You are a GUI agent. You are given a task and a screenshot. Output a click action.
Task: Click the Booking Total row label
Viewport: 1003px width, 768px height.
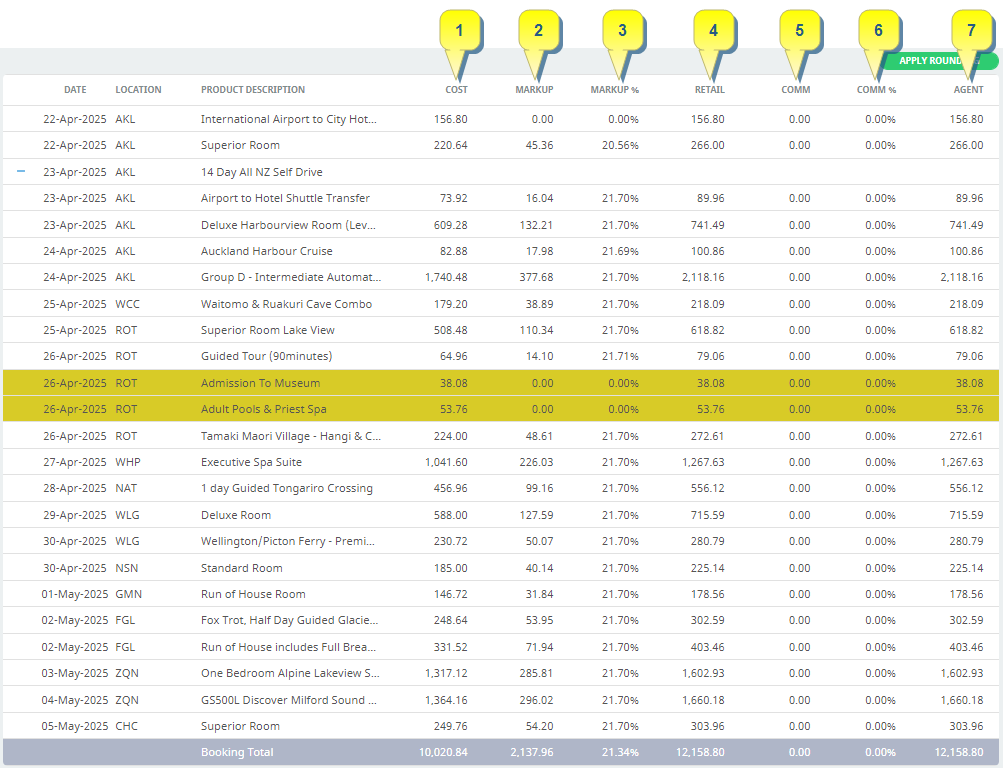(x=237, y=752)
